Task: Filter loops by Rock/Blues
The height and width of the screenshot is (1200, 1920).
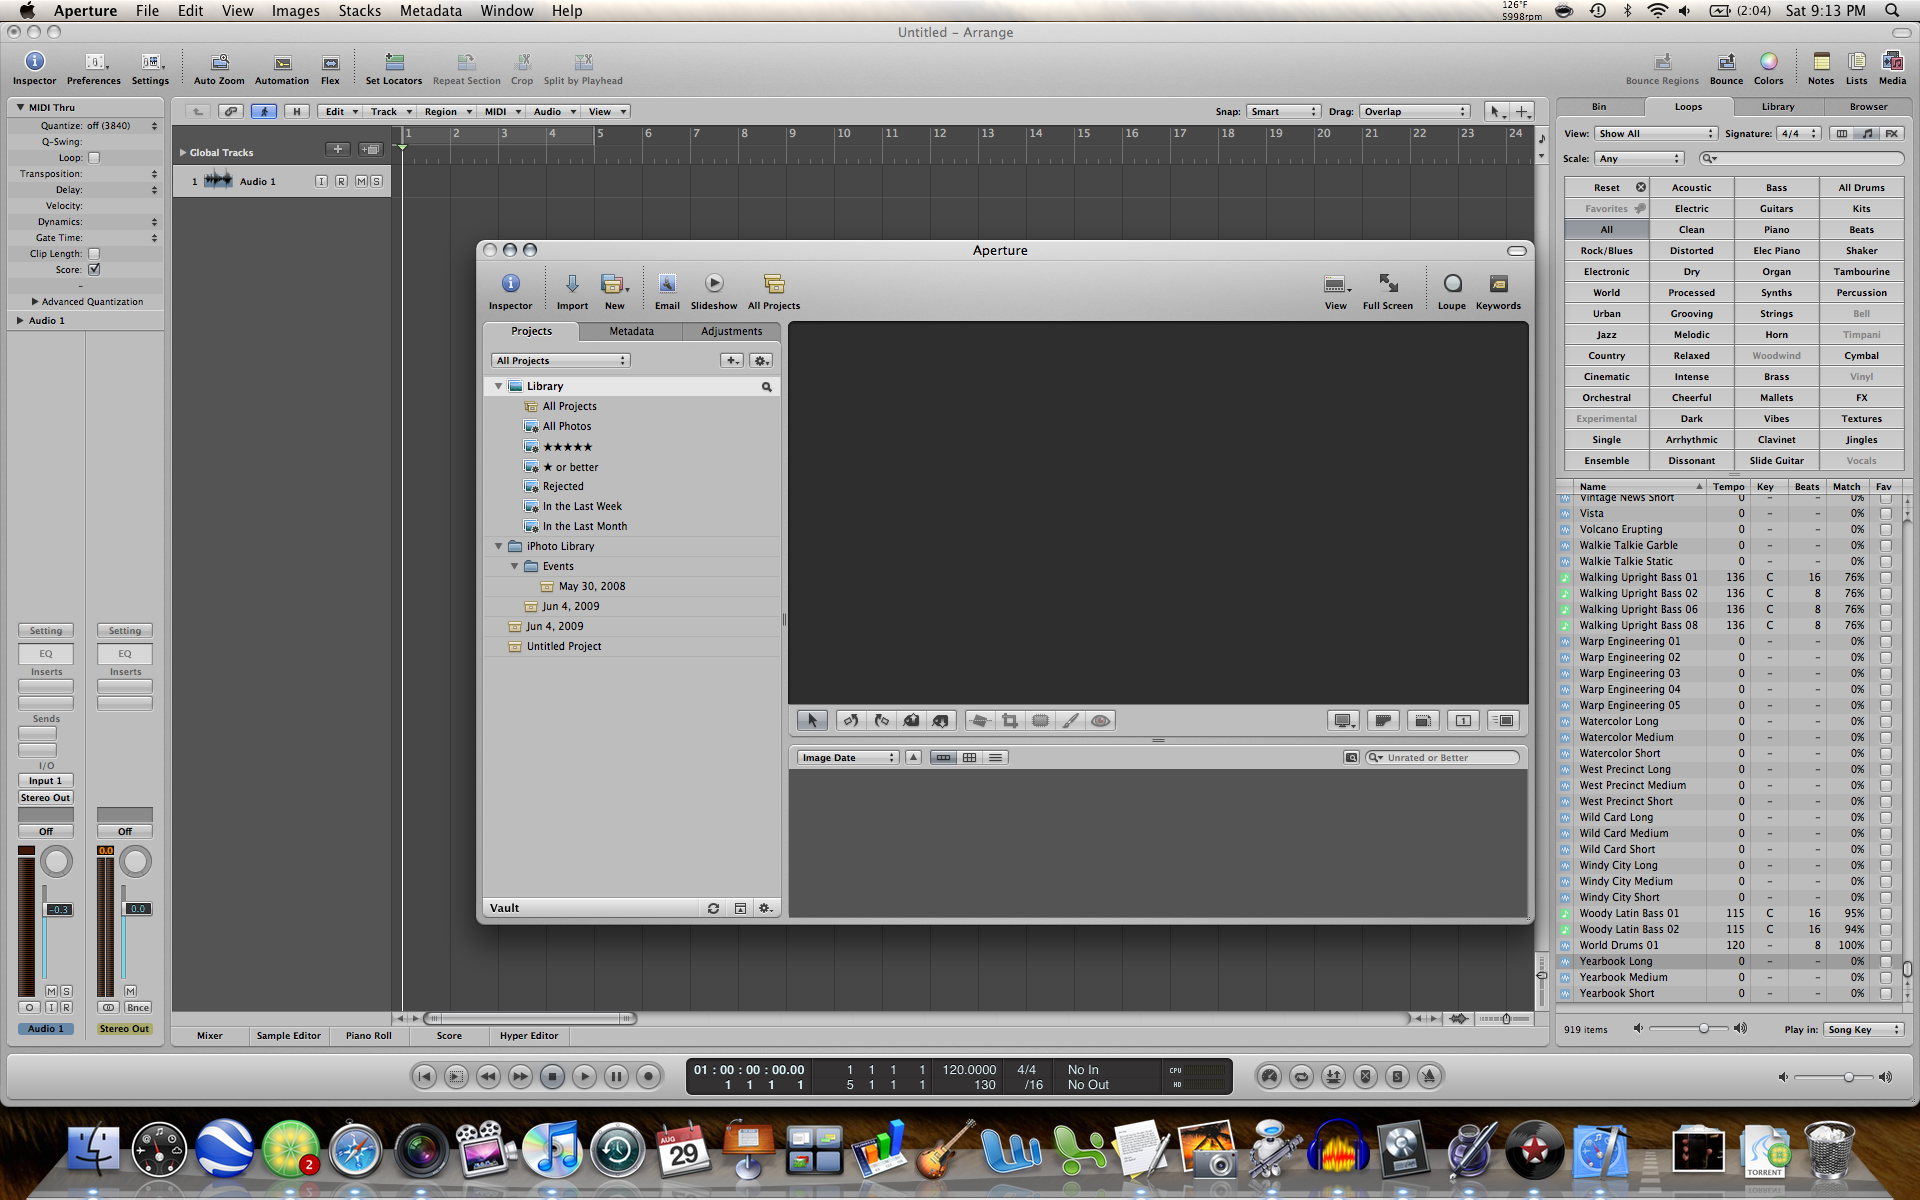Action: point(1607,251)
